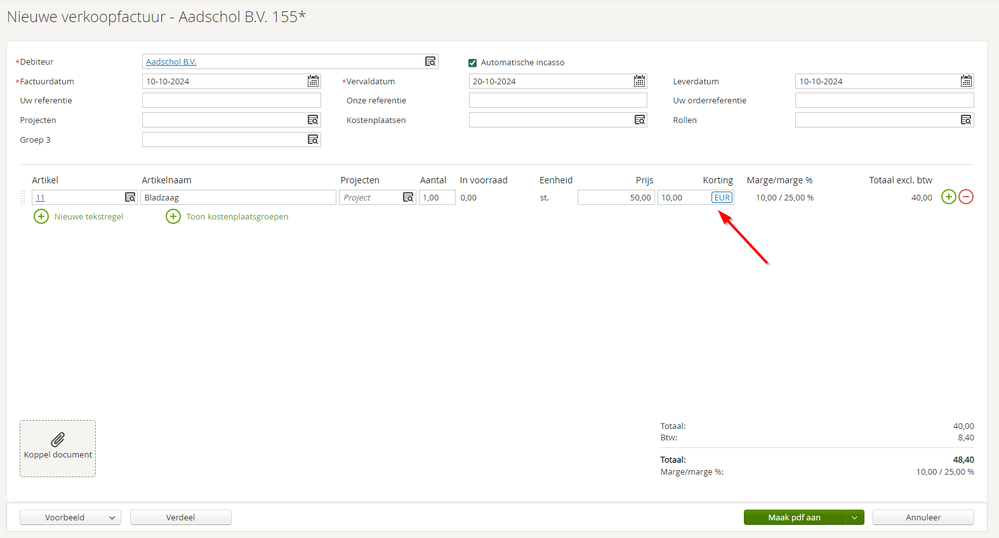The height and width of the screenshot is (538, 999).
Task: Click the In voorraad value 0,00
Action: [468, 198]
